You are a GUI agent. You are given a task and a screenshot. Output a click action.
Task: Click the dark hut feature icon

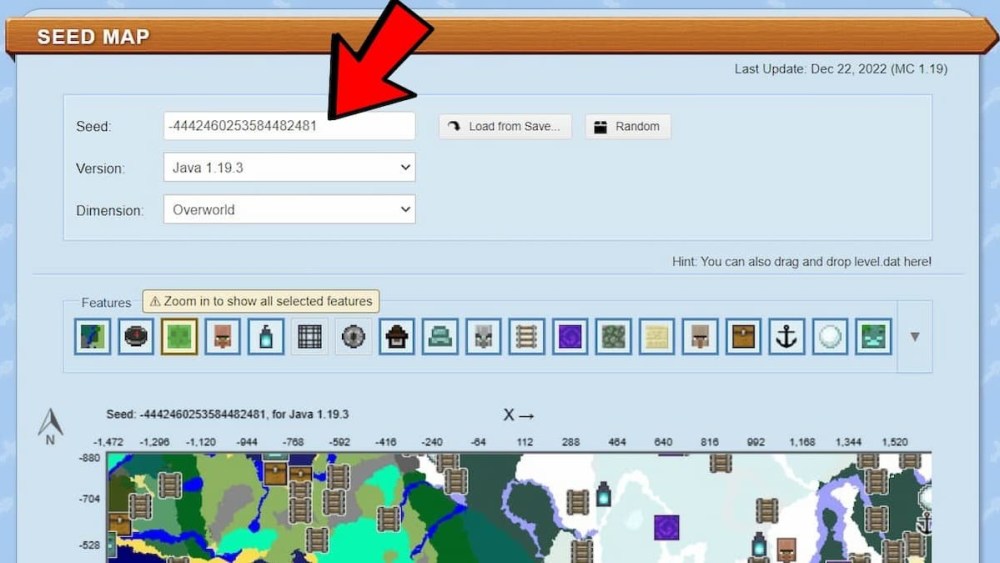pyautogui.click(x=397, y=337)
